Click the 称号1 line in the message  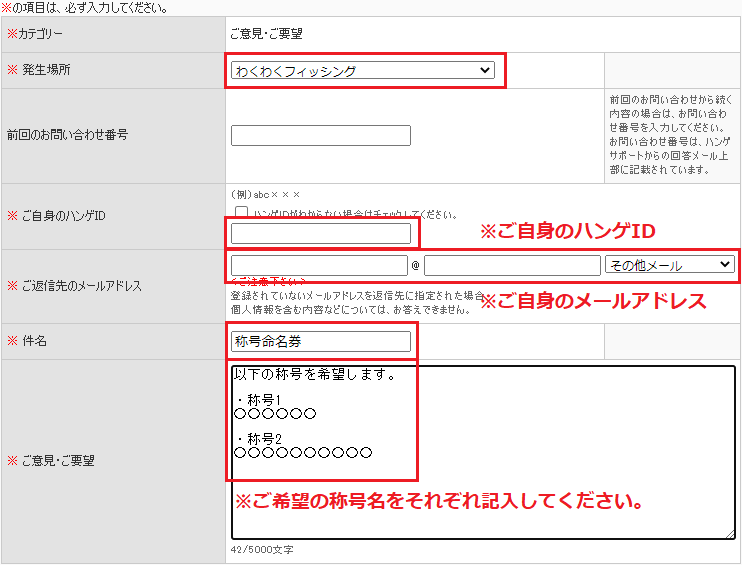pos(258,400)
